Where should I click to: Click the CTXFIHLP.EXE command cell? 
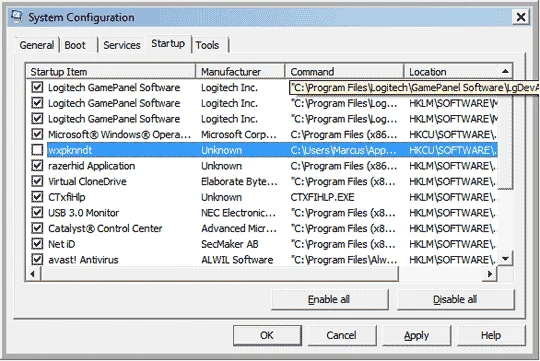click(322, 197)
